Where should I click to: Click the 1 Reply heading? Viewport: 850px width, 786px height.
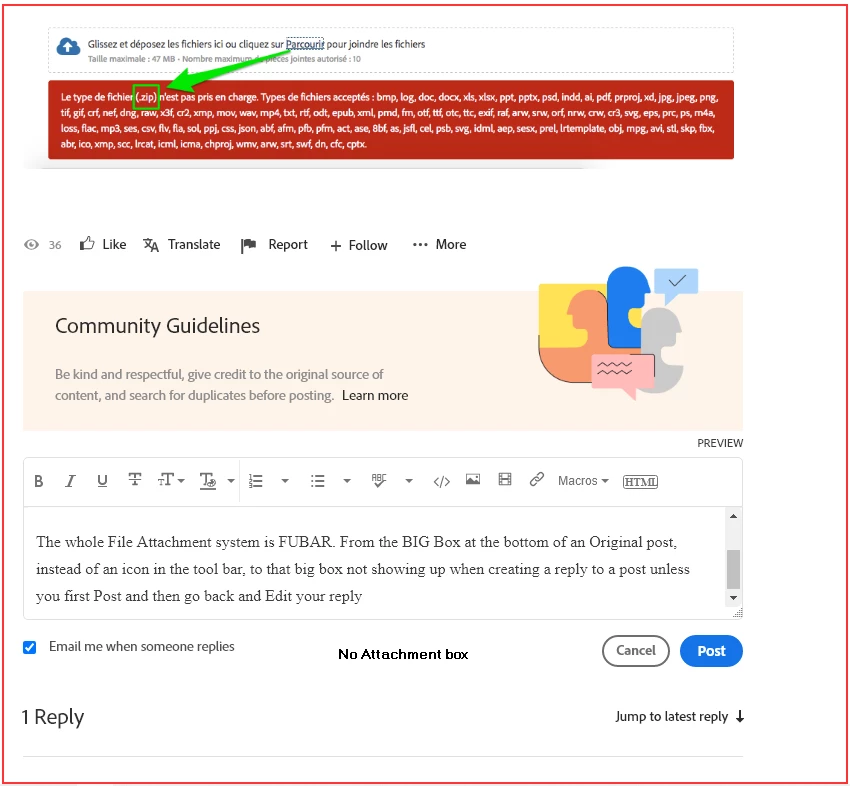tap(53, 717)
